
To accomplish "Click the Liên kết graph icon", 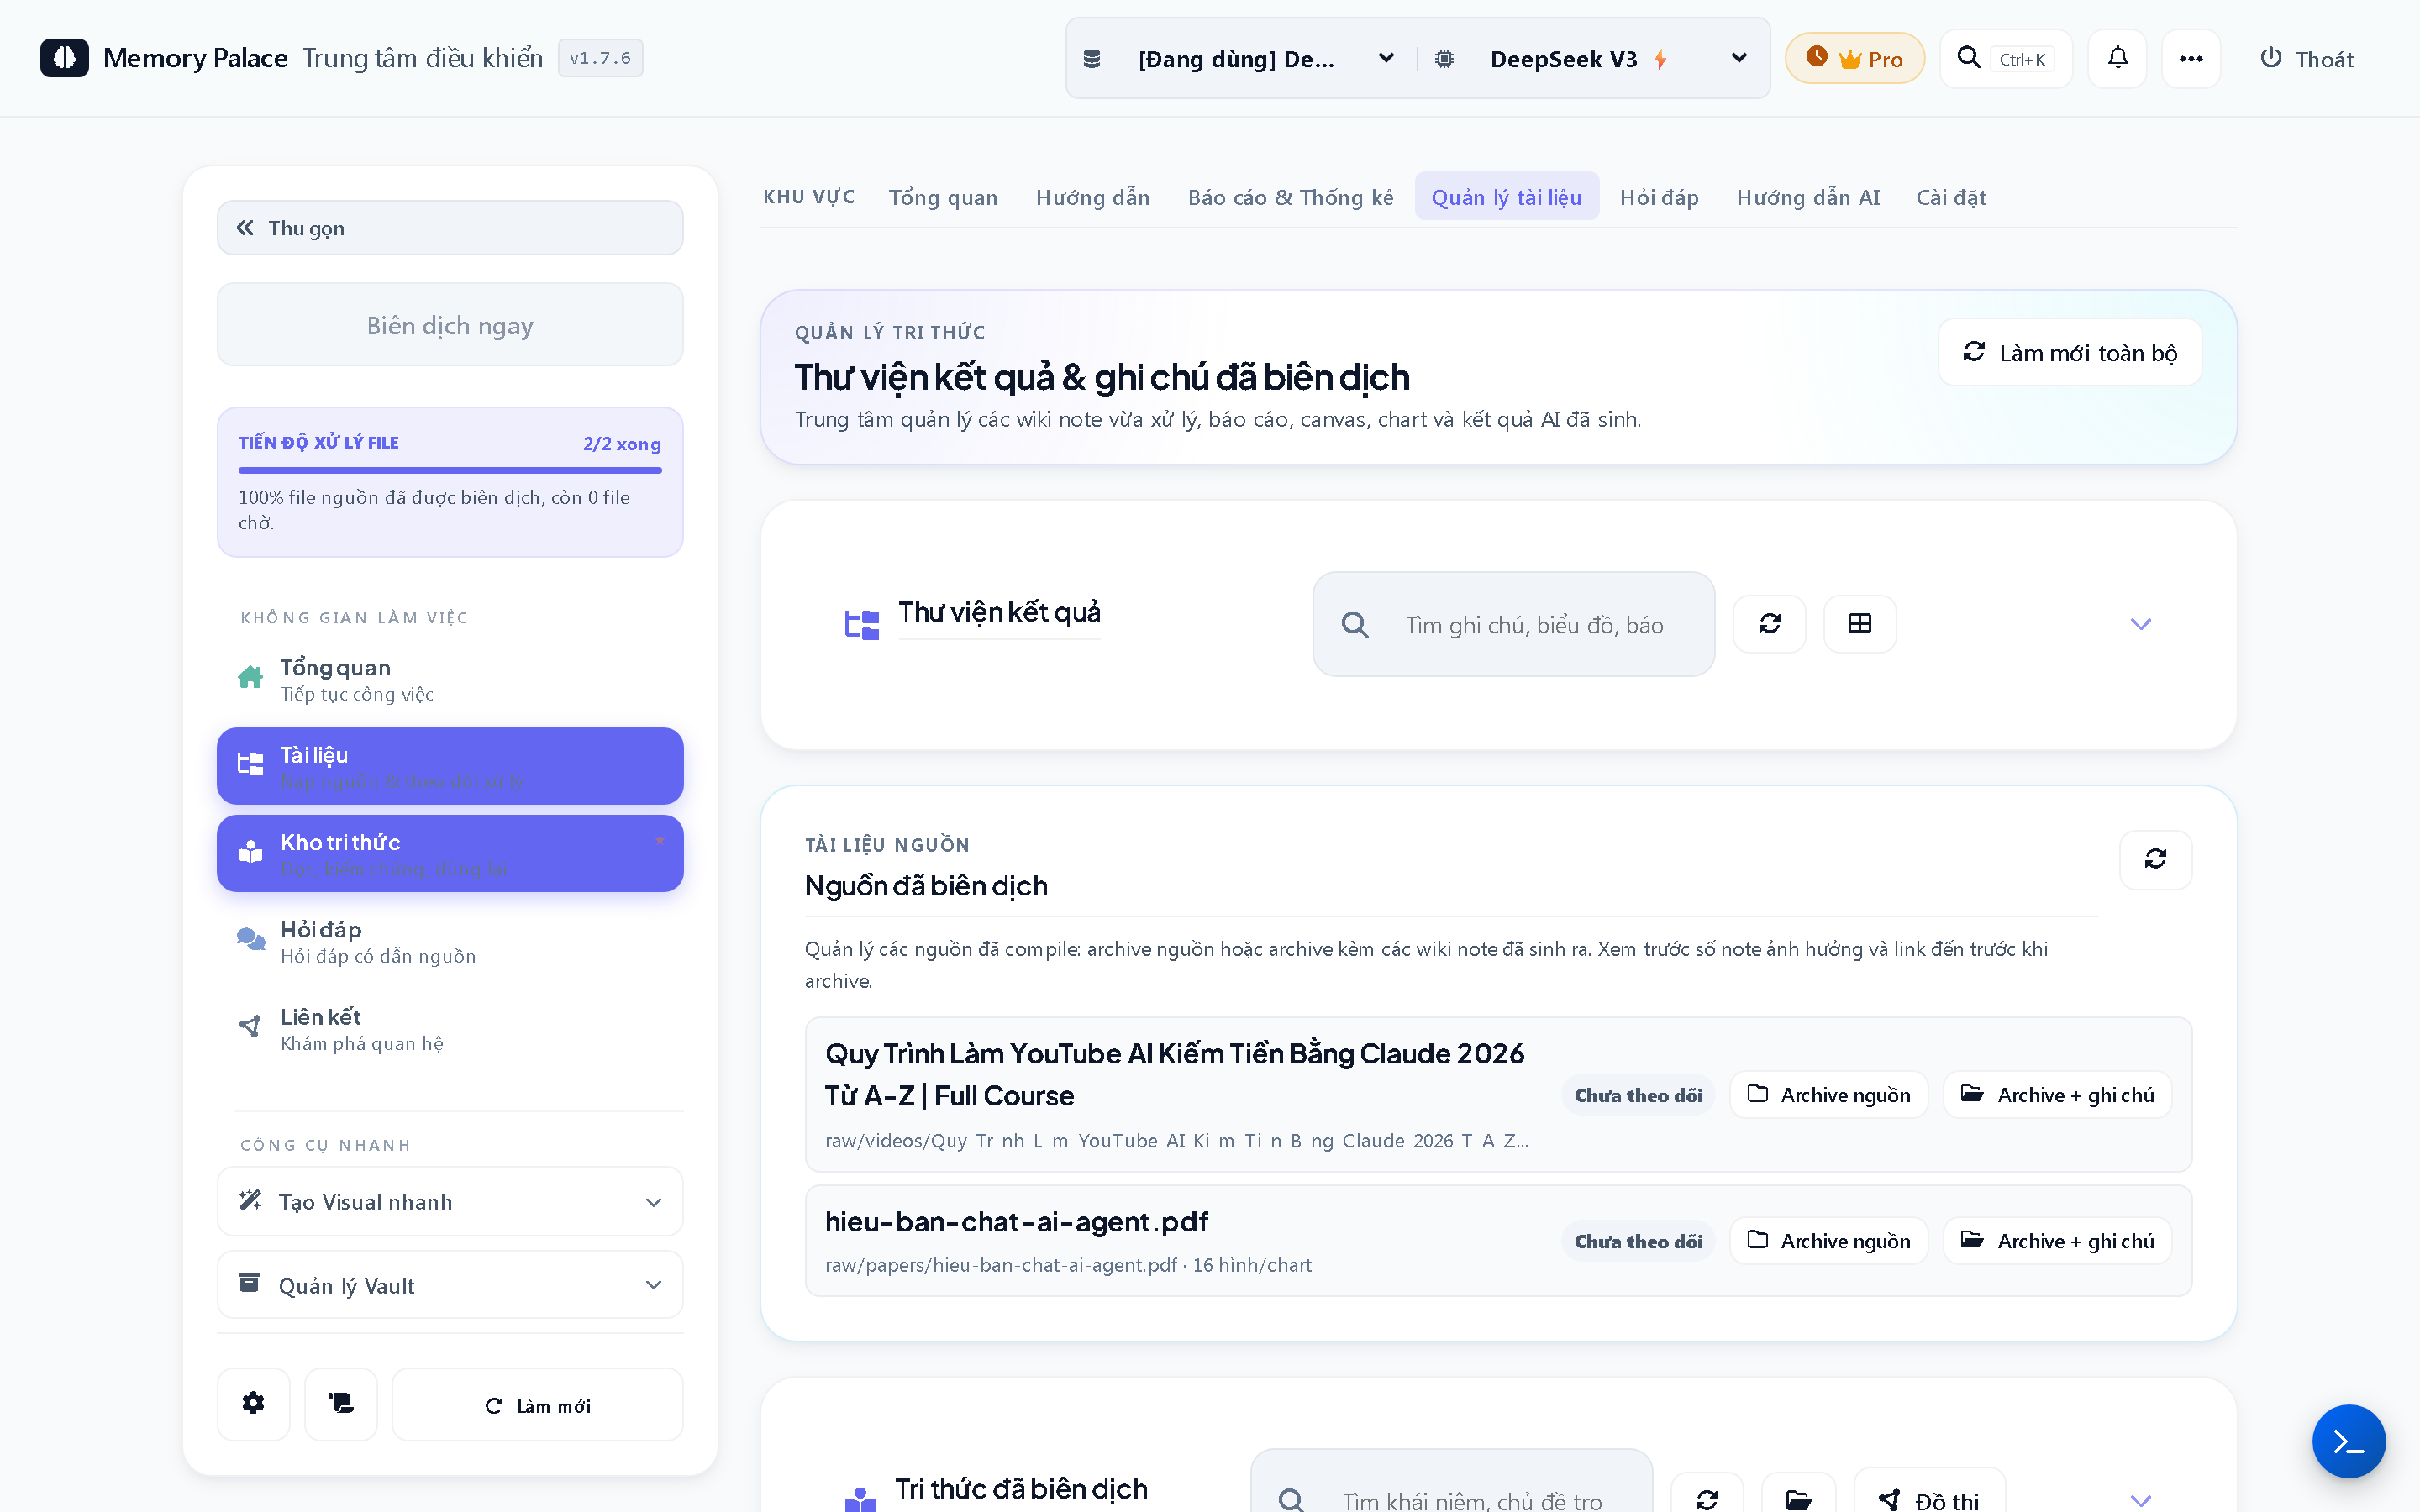I will coord(250,1026).
